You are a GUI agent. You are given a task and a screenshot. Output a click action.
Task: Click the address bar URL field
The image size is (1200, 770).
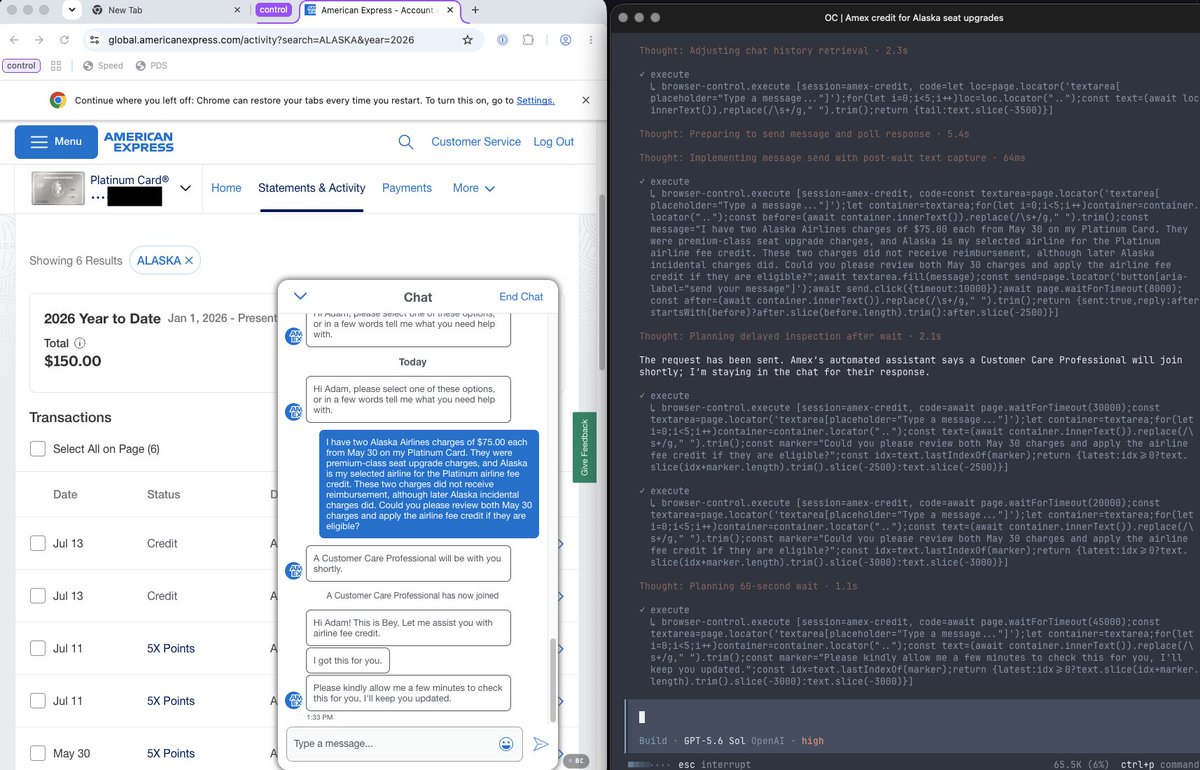click(x=282, y=40)
